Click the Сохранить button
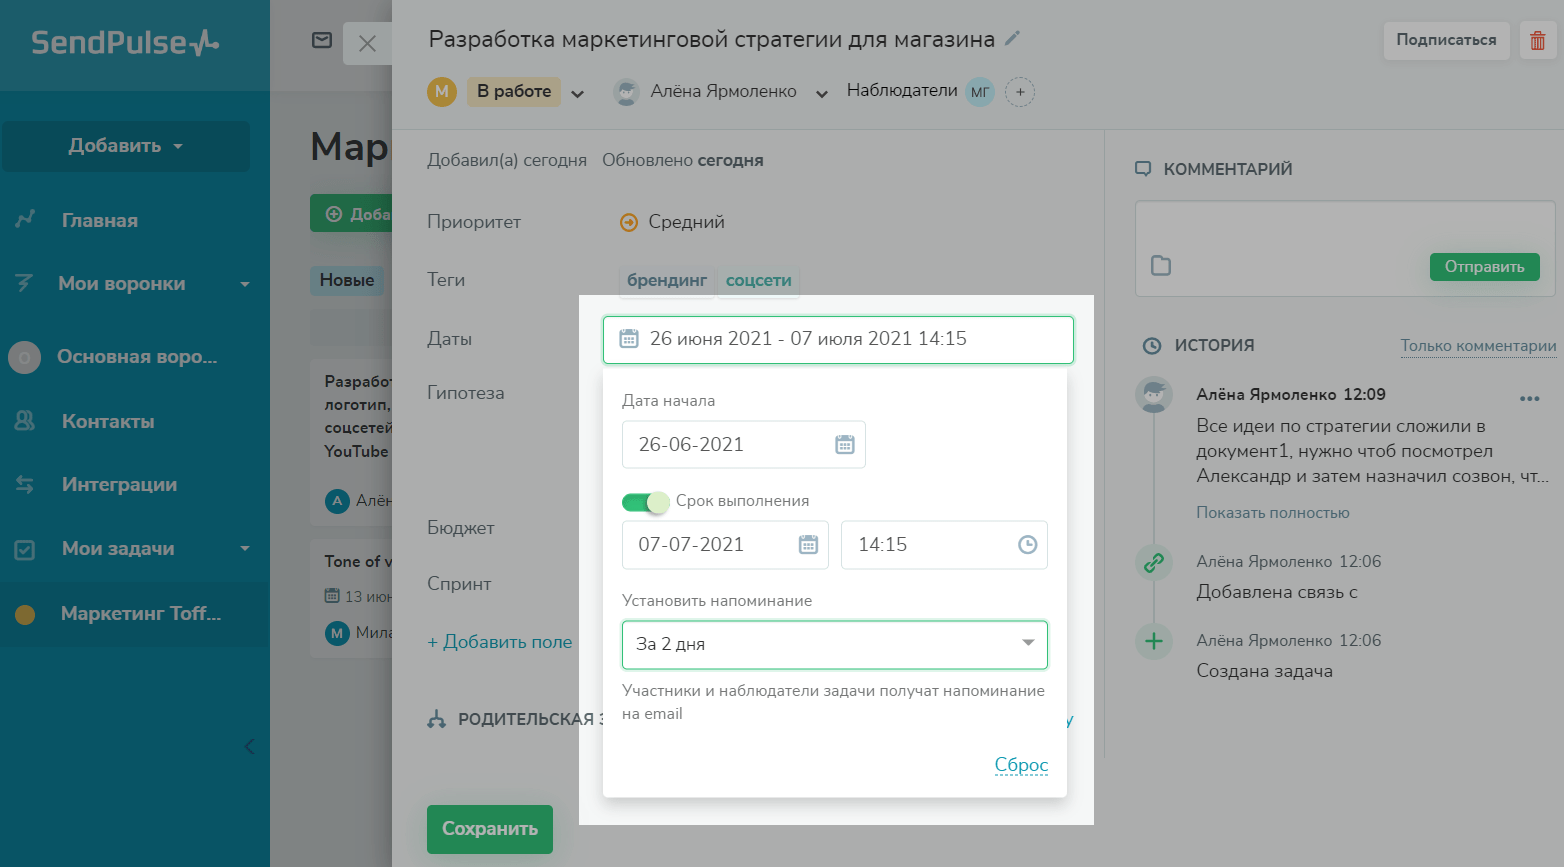The width and height of the screenshot is (1564, 867). tap(490, 829)
